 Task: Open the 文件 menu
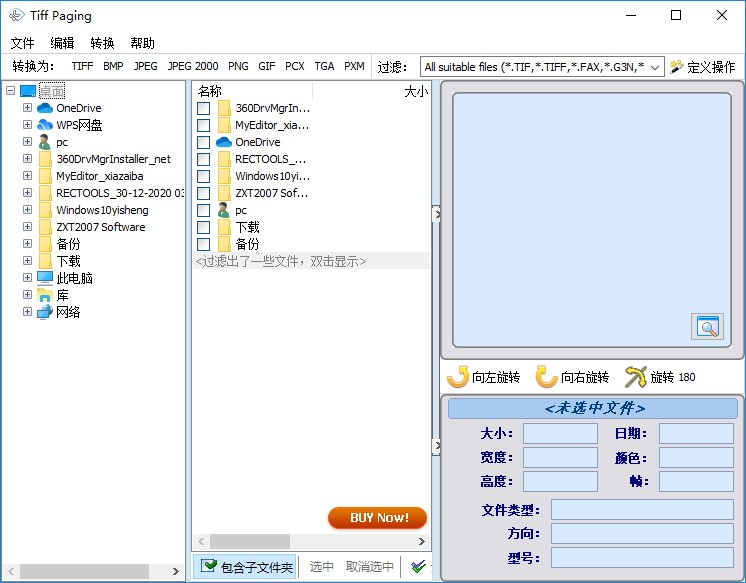[x=22, y=43]
